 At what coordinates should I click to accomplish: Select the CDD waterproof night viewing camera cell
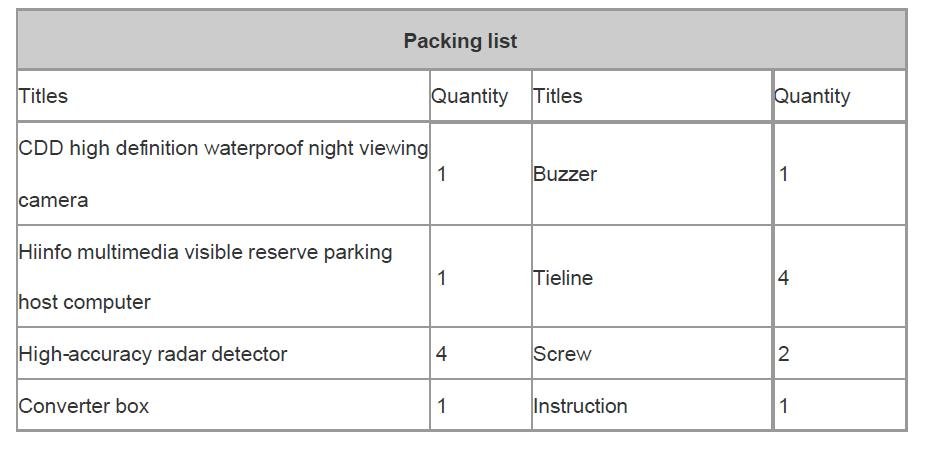223,174
